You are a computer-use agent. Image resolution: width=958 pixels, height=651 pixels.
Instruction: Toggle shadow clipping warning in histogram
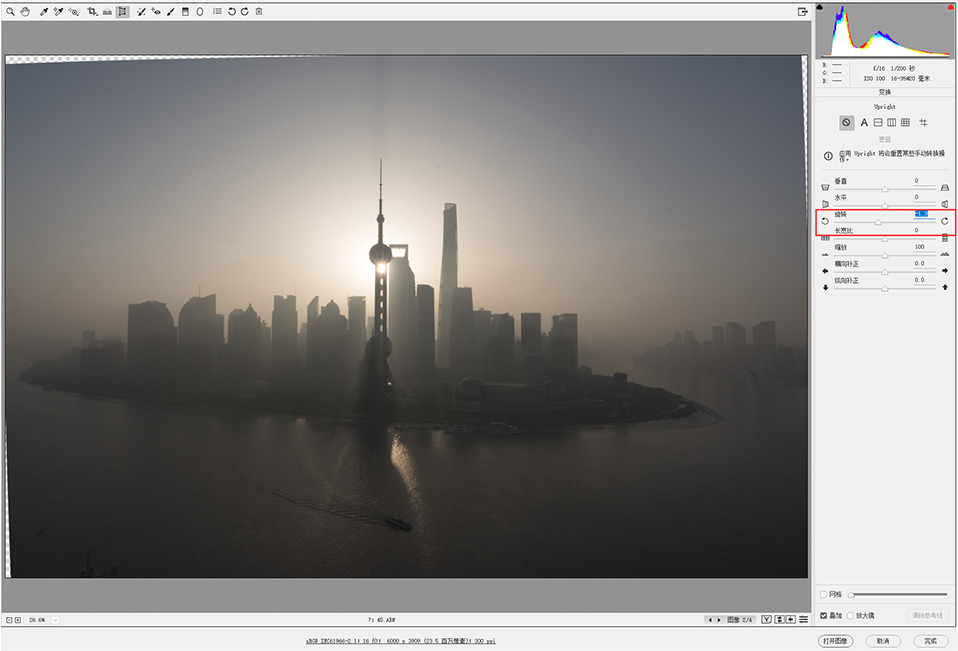(820, 7)
